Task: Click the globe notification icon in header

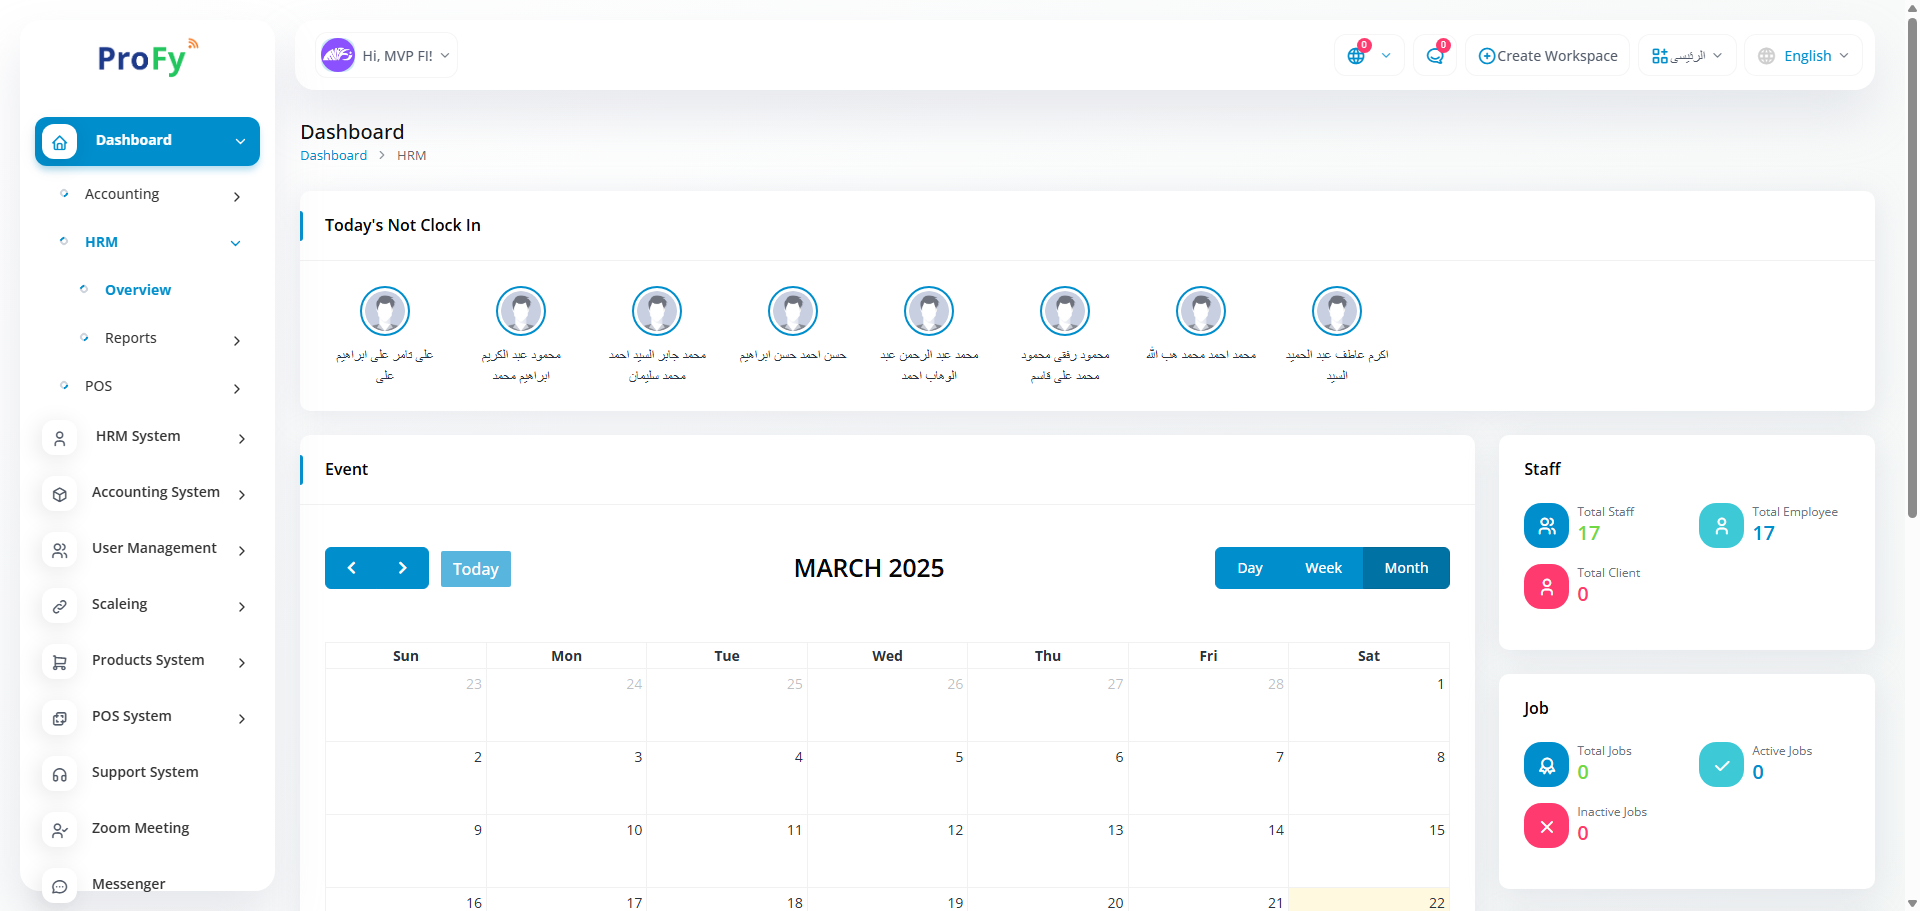Action: 1356,56
